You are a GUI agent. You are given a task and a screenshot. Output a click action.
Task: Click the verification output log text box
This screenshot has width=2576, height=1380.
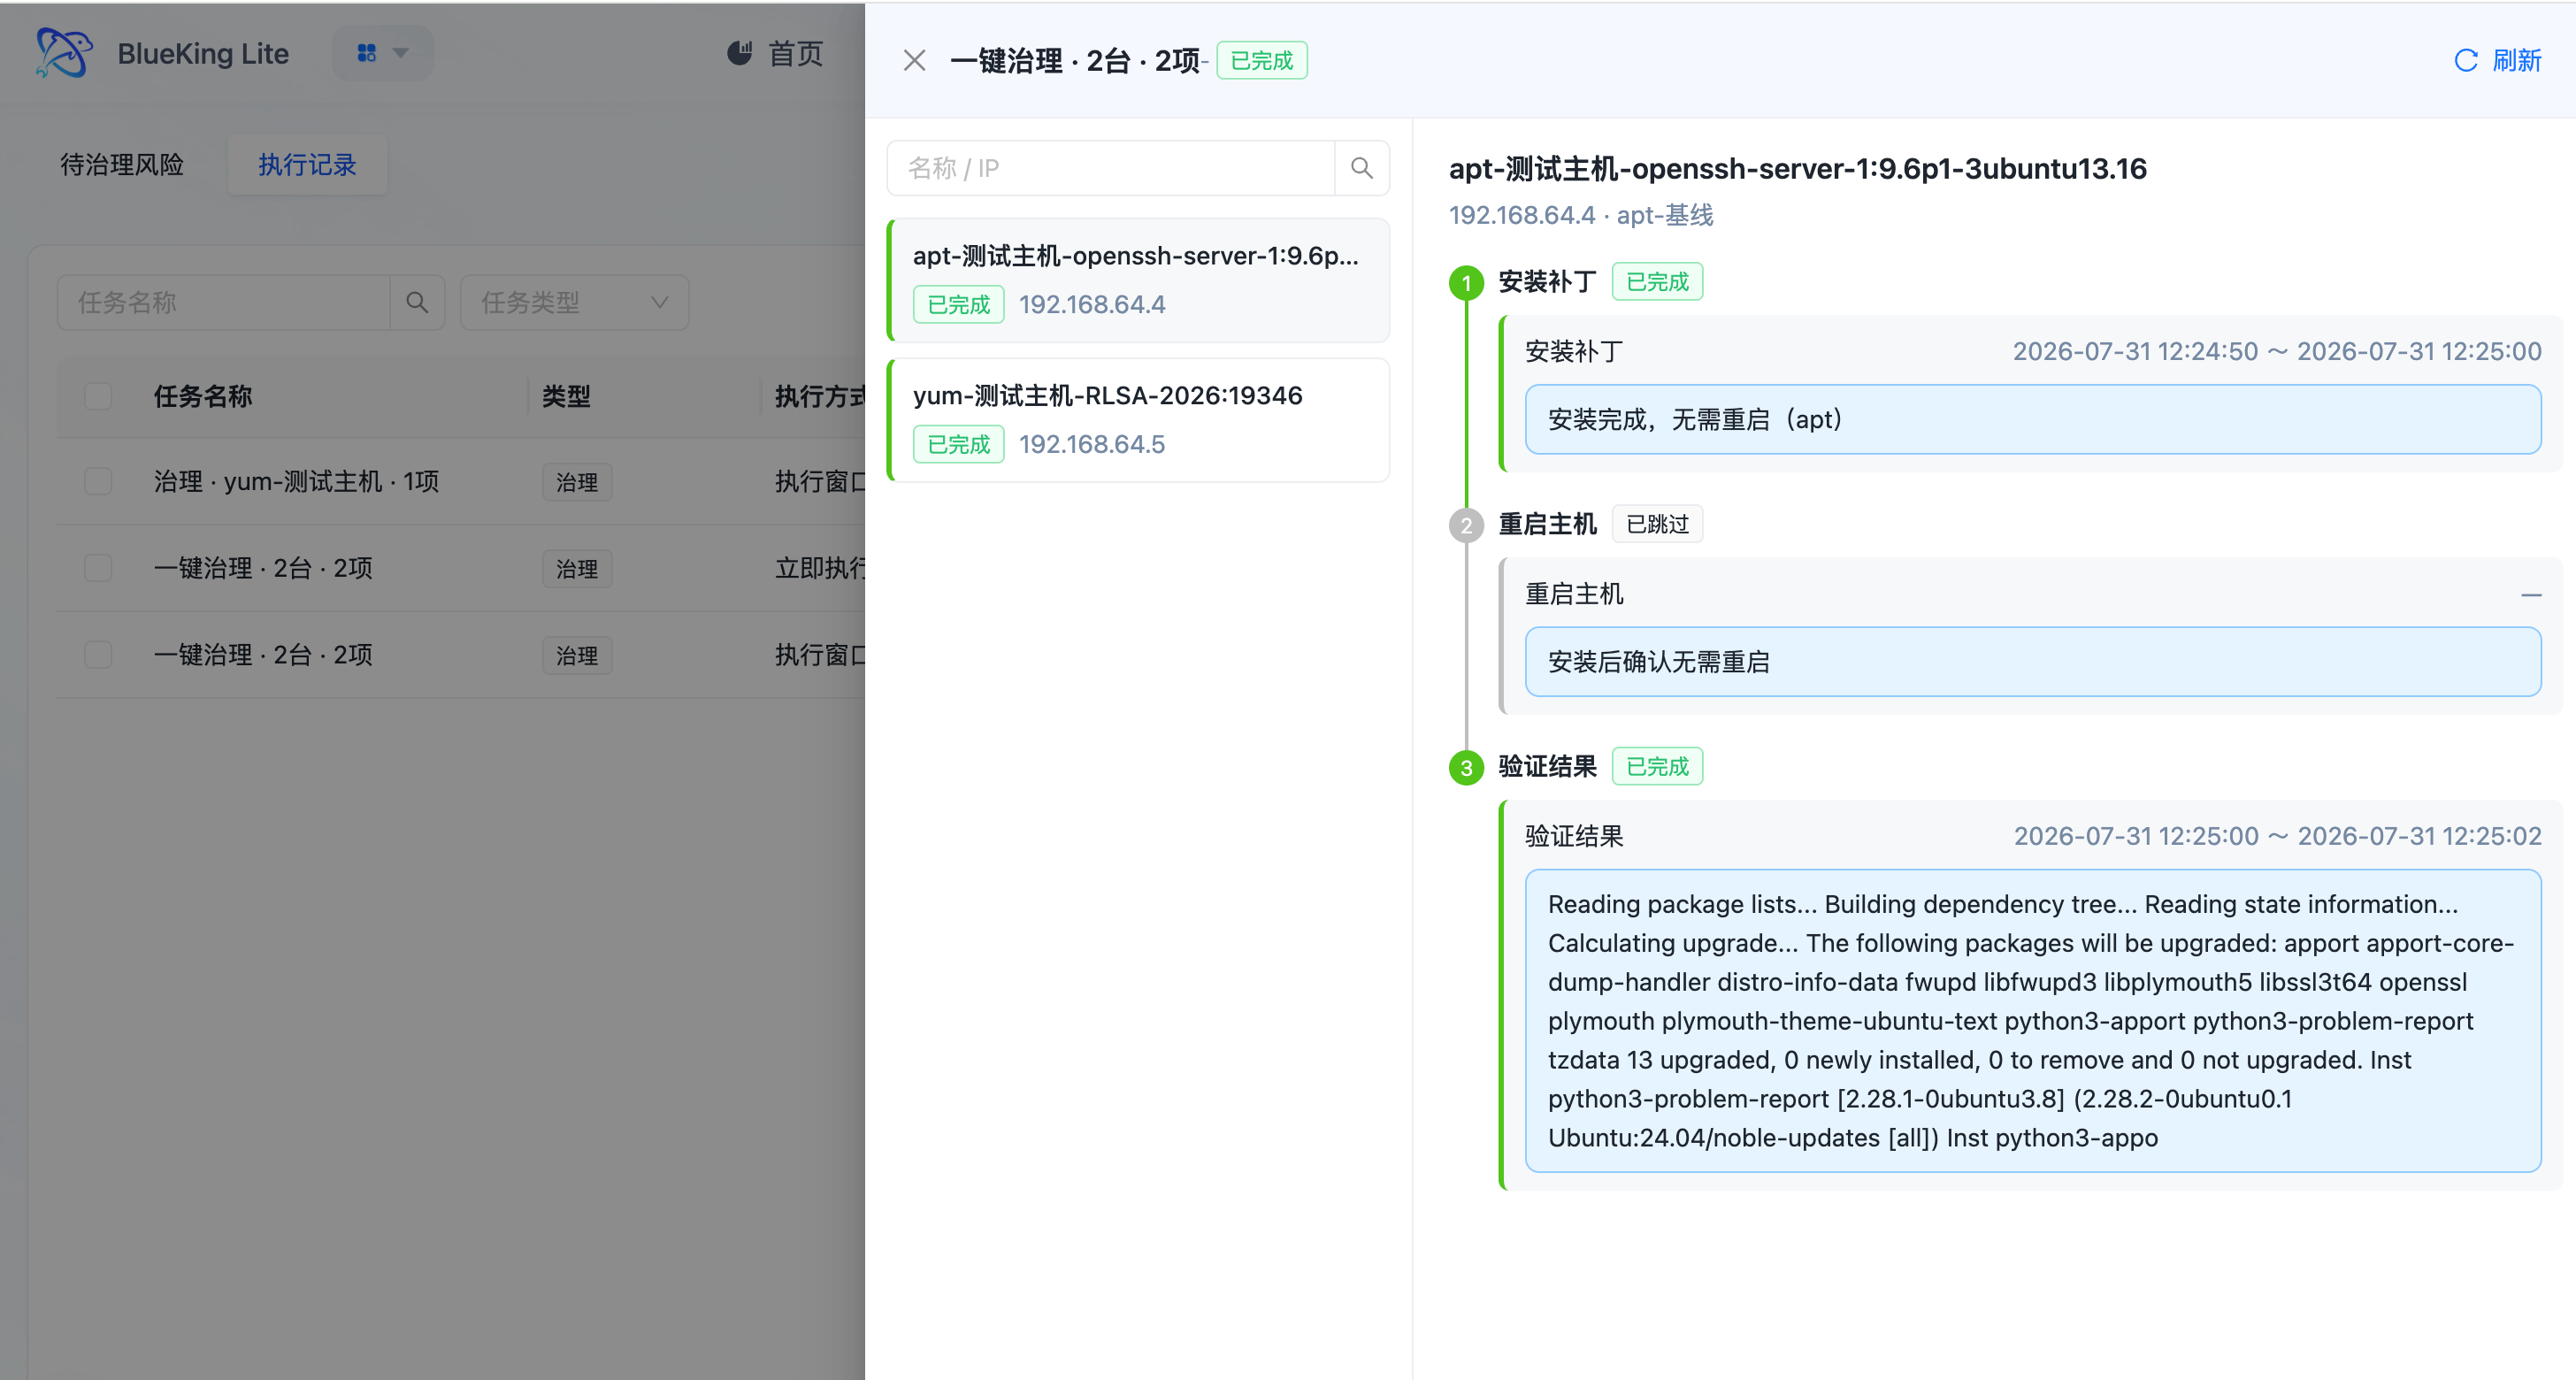point(2032,1020)
